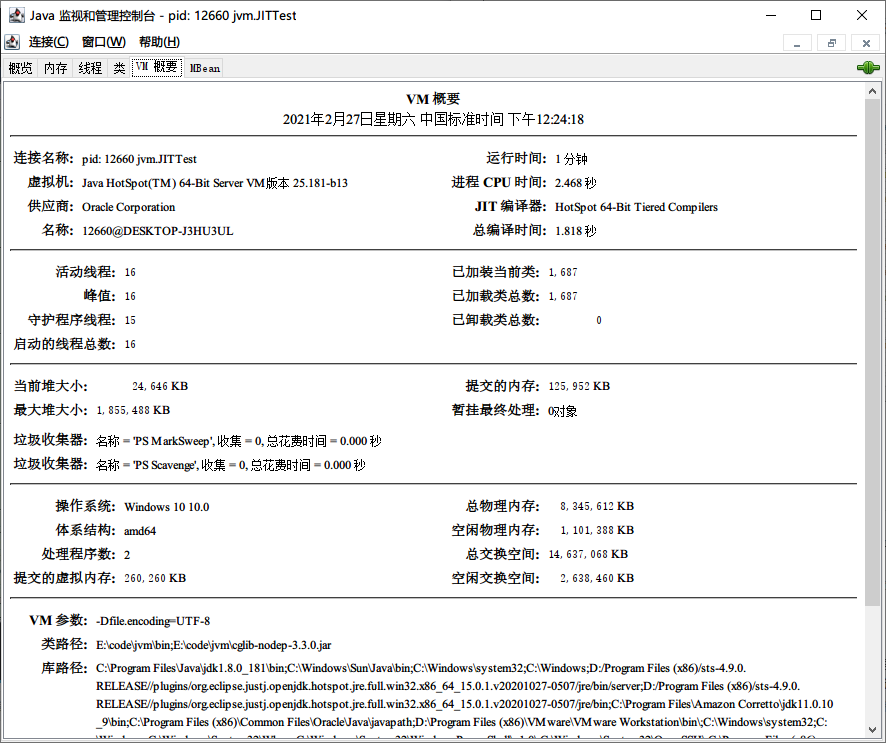Screen dimensions: 886x743
Task: Switch to the 内存 tab
Action: pyautogui.click(x=55, y=68)
